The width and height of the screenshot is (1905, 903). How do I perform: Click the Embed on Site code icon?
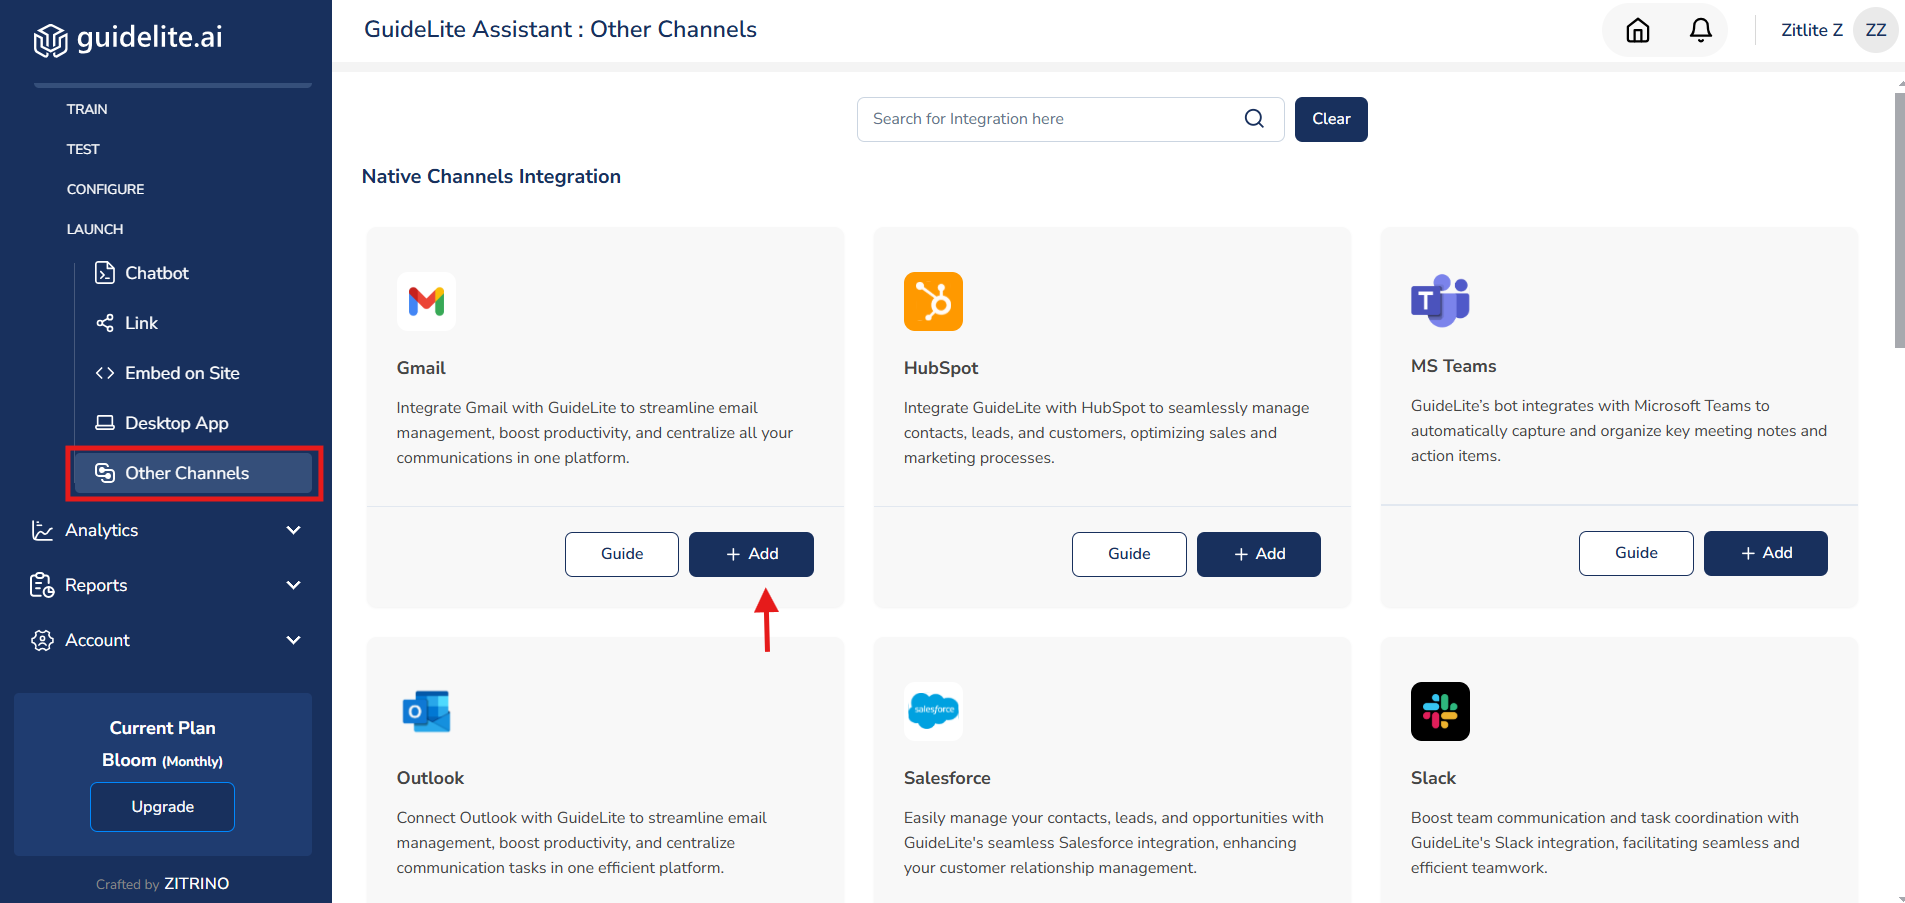point(105,373)
